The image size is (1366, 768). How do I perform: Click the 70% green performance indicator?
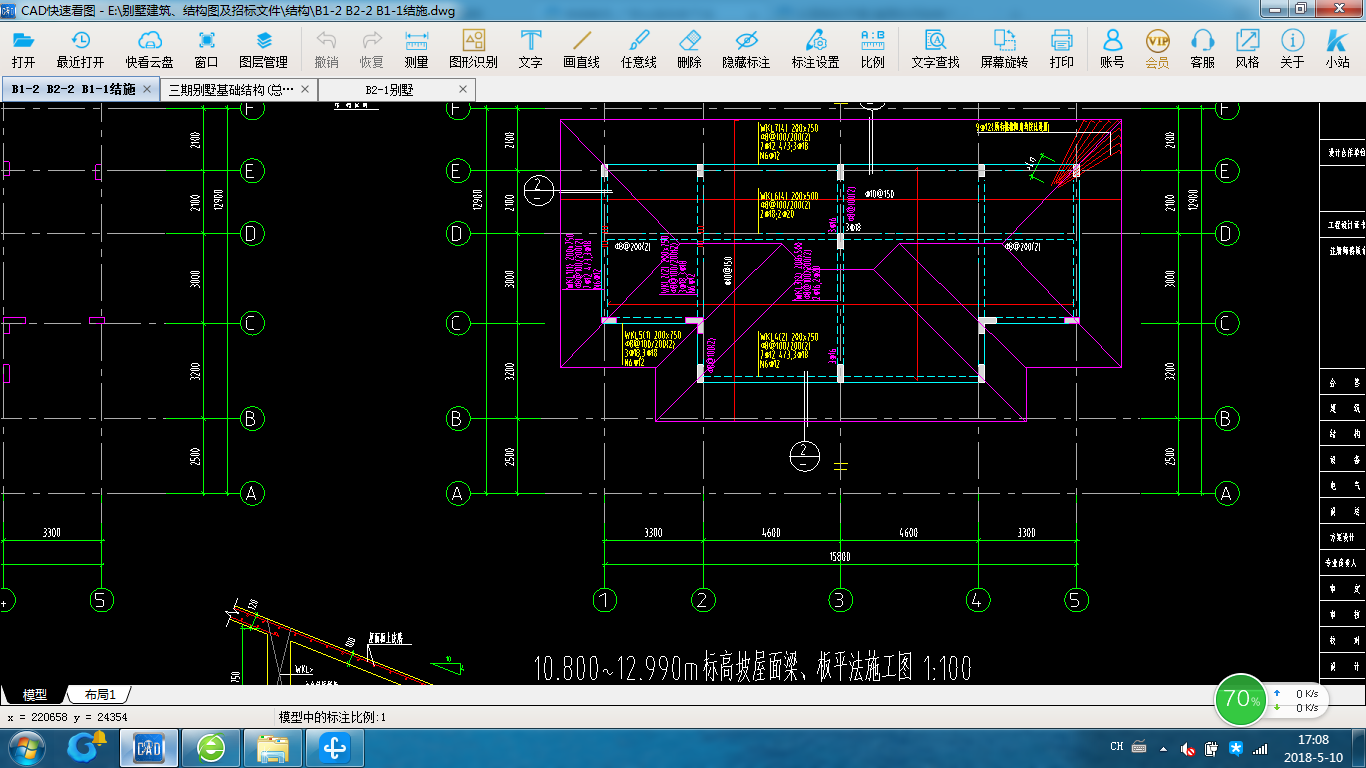(x=1240, y=699)
